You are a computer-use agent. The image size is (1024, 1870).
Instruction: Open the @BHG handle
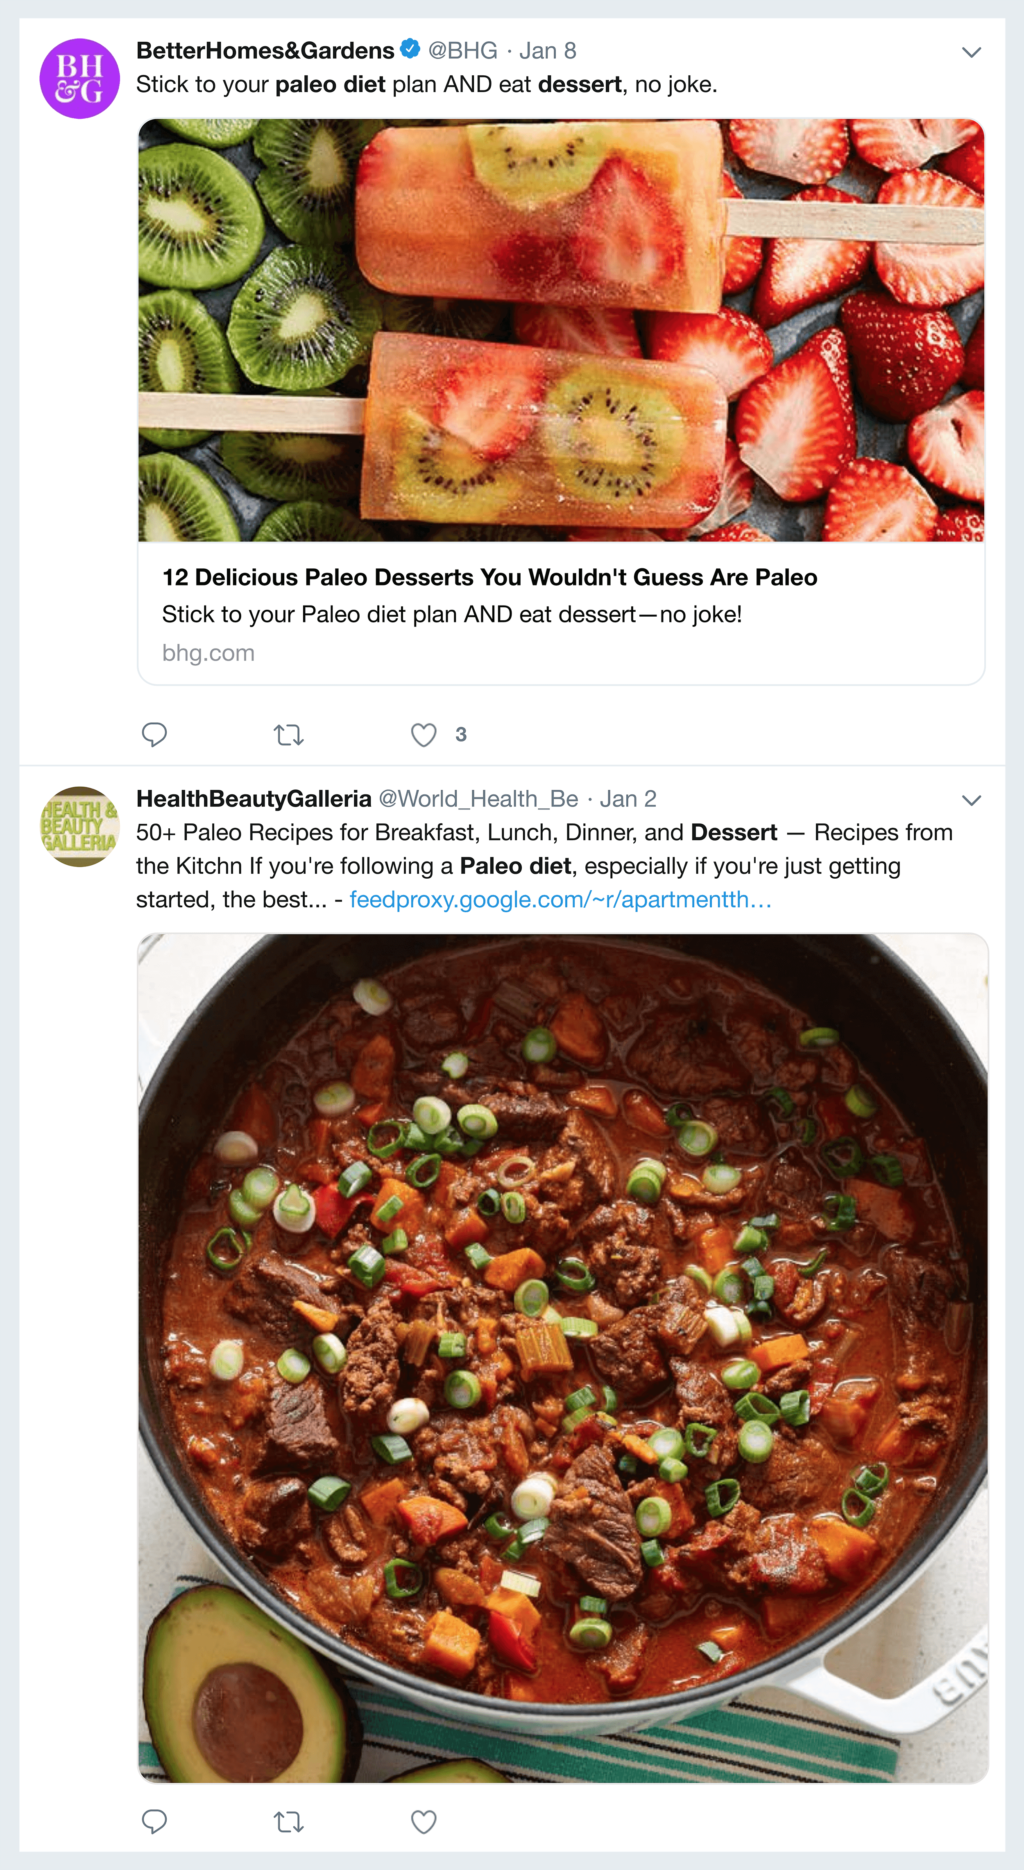(463, 50)
